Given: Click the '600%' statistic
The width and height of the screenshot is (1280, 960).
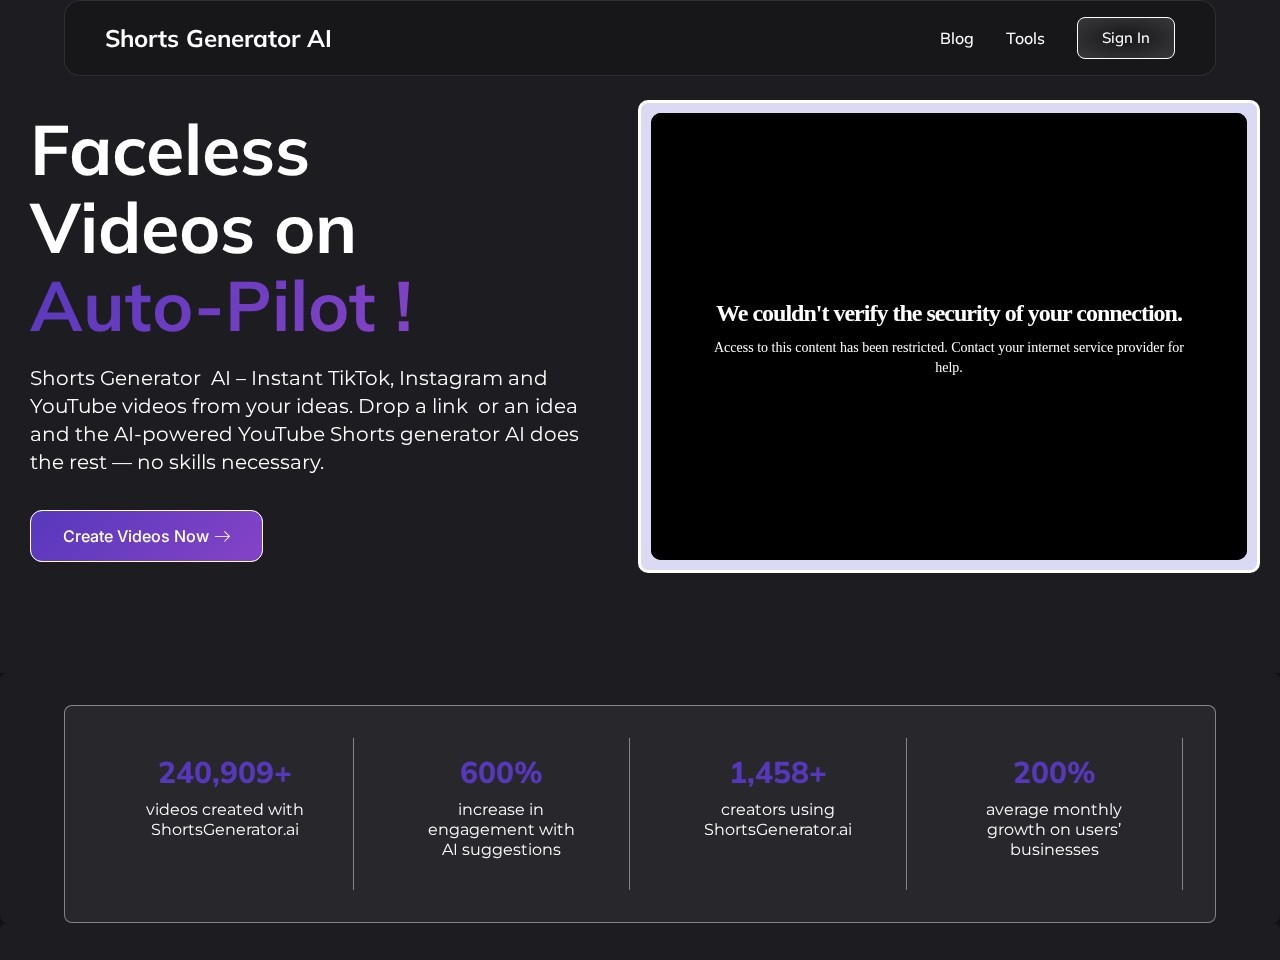Looking at the screenshot, I should tap(501, 772).
